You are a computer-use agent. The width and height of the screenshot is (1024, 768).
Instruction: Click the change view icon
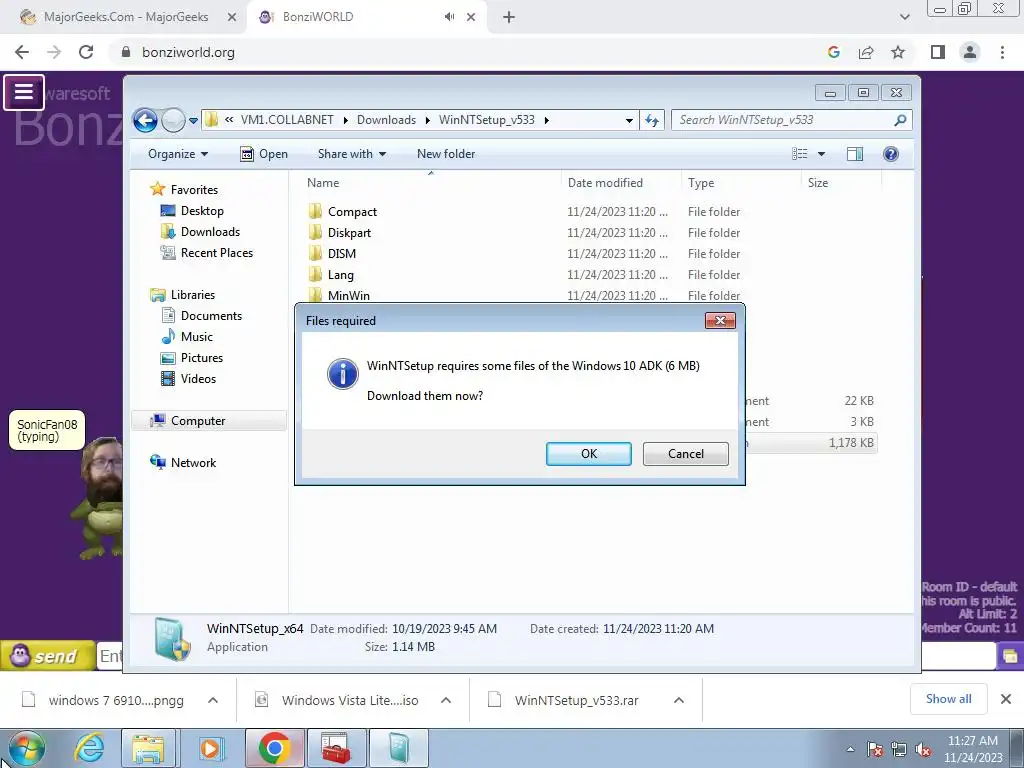[x=800, y=154]
